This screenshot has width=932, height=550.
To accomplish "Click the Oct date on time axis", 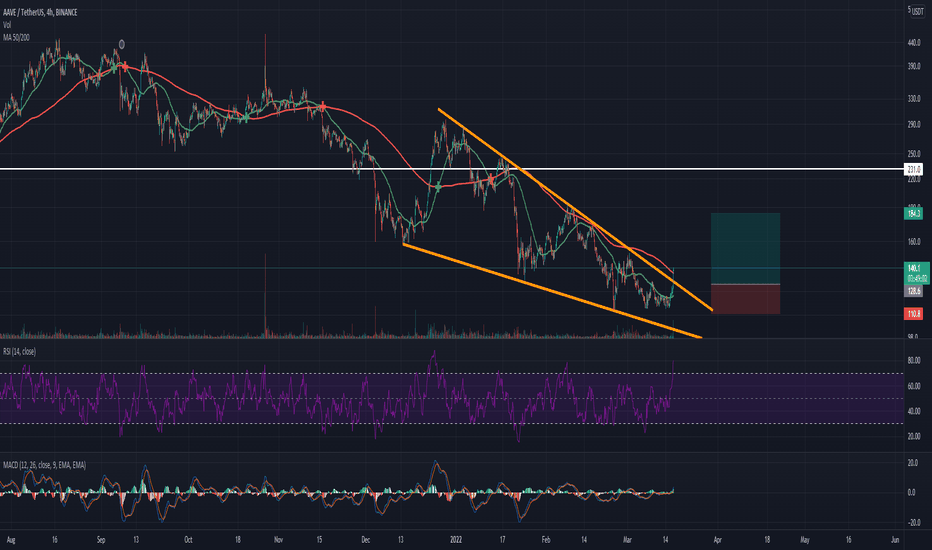I will pyautogui.click(x=188, y=540).
